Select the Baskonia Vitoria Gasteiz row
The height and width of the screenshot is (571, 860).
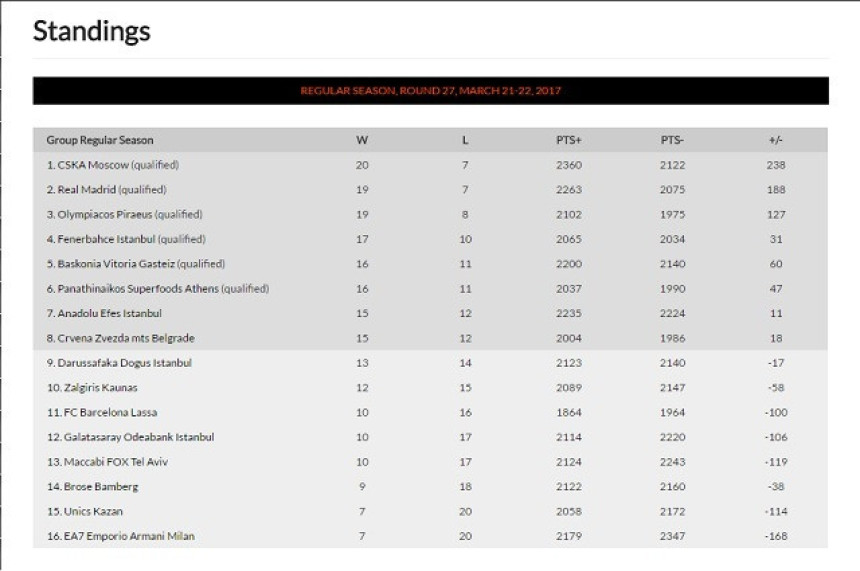[430, 264]
